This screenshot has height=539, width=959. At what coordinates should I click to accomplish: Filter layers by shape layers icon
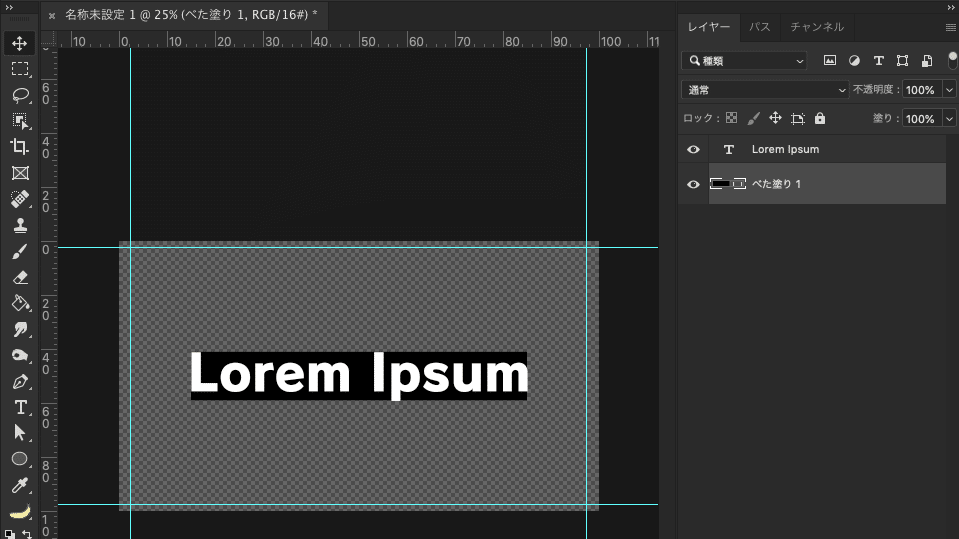[902, 61]
